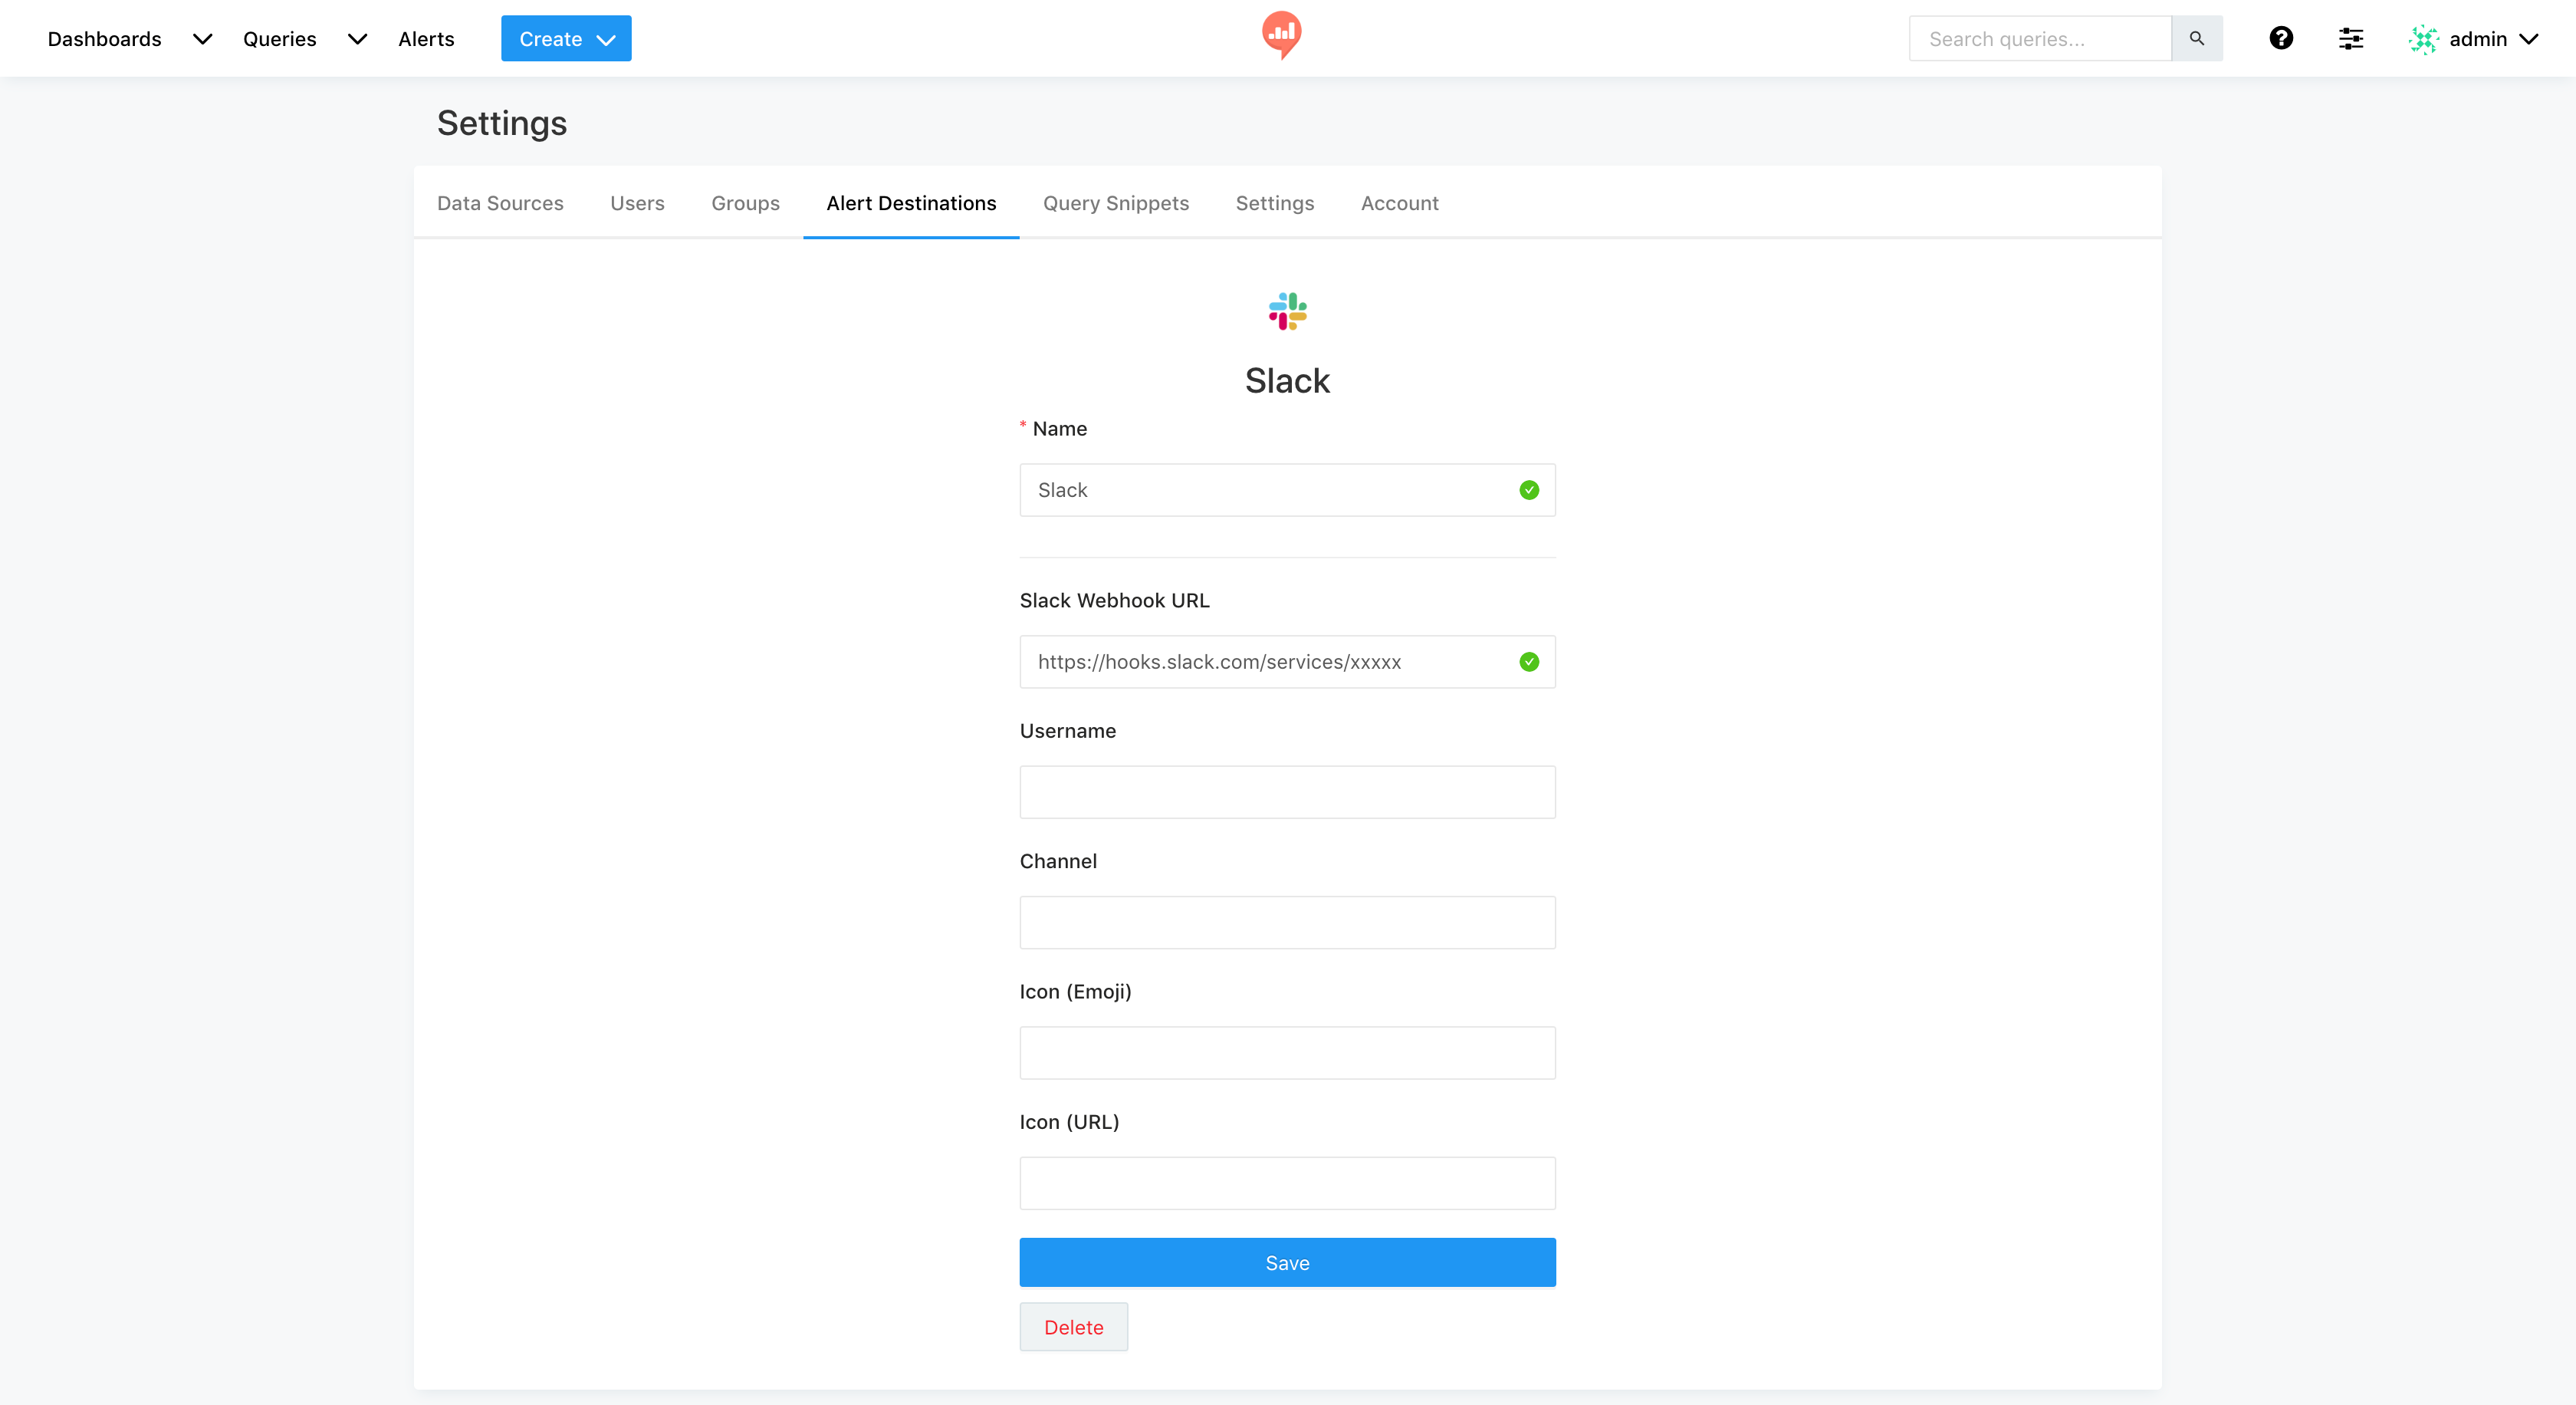Go to the Alerts menu item

pos(426,39)
